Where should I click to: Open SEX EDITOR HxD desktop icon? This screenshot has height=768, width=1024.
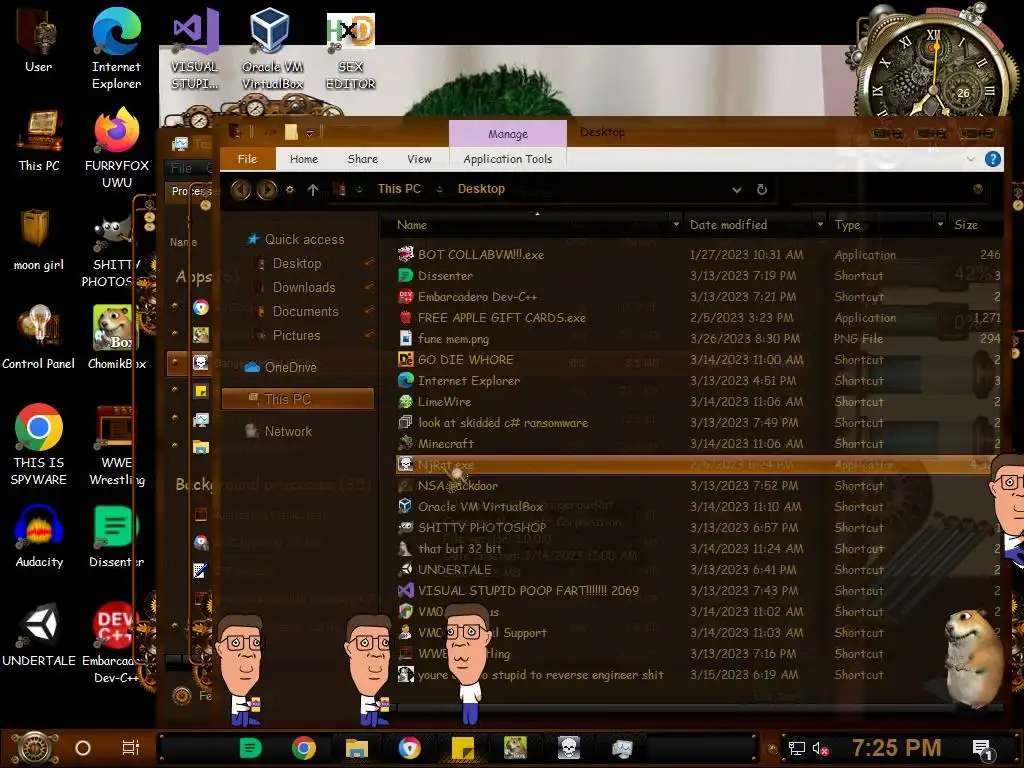coord(350,52)
